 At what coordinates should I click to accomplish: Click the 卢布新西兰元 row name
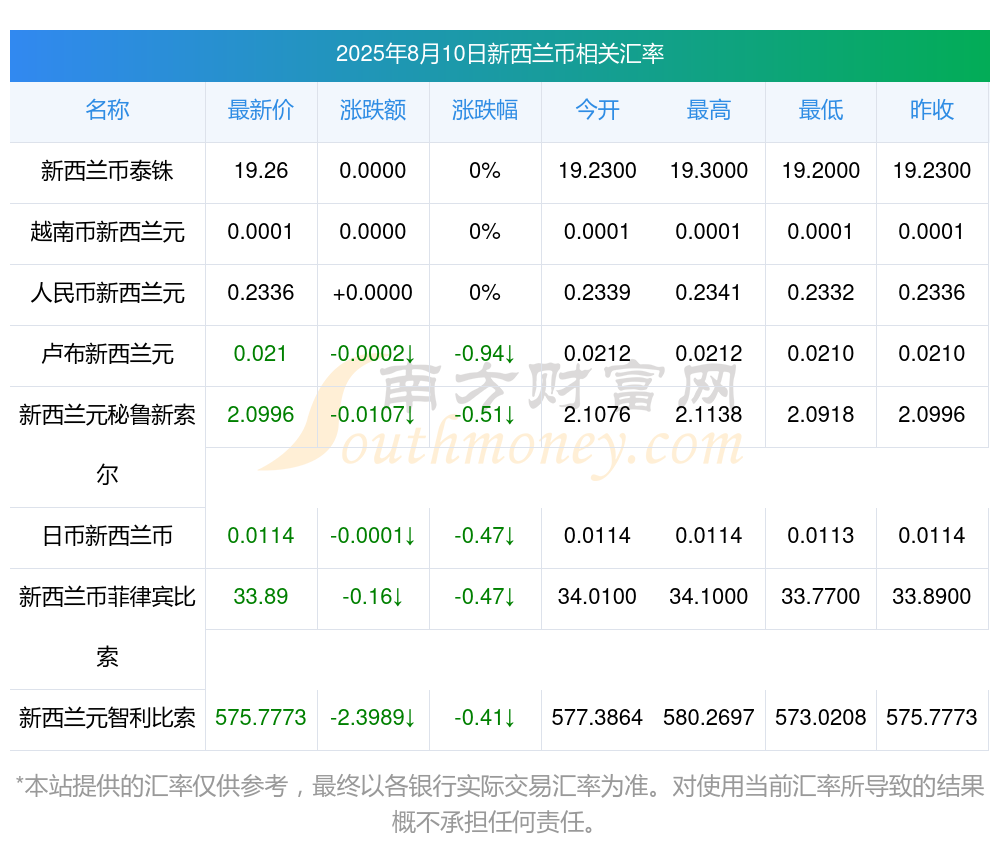(x=107, y=354)
